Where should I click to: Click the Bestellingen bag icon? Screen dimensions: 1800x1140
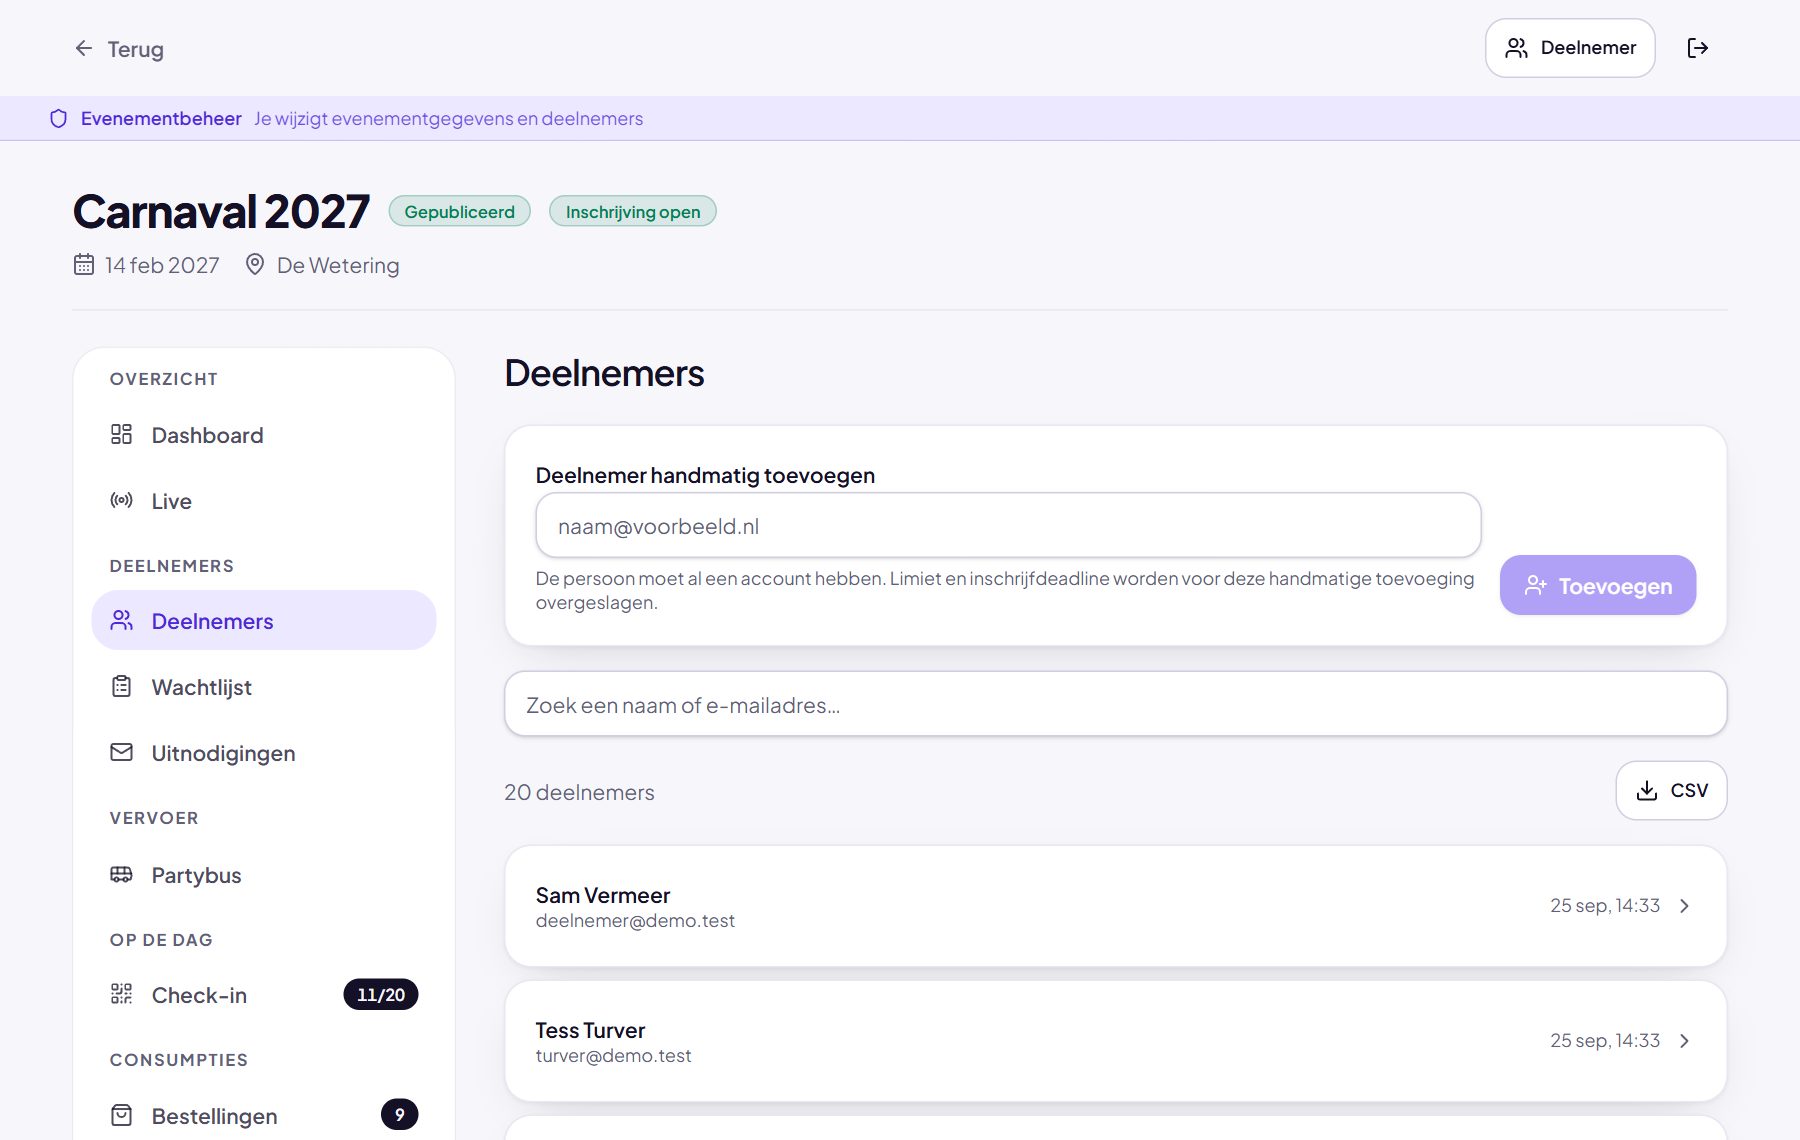click(121, 1115)
